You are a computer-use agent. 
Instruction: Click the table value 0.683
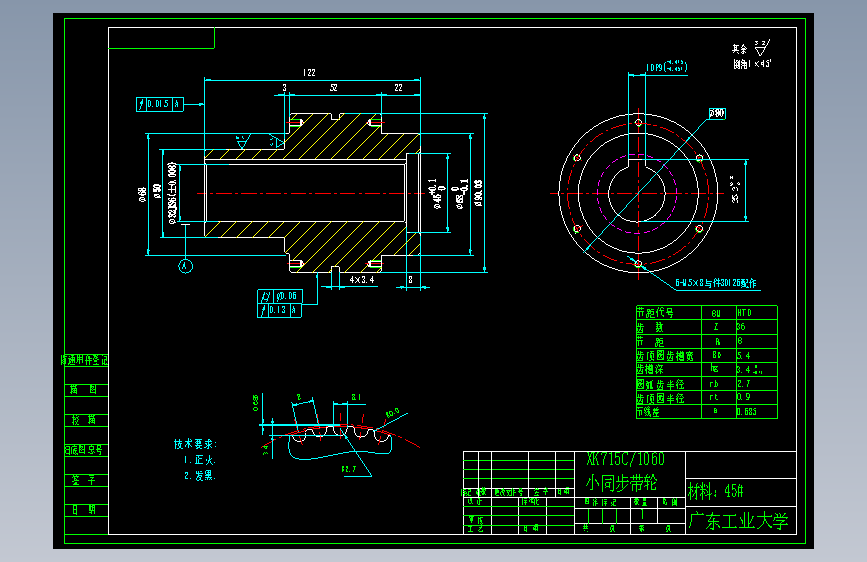(x=746, y=412)
